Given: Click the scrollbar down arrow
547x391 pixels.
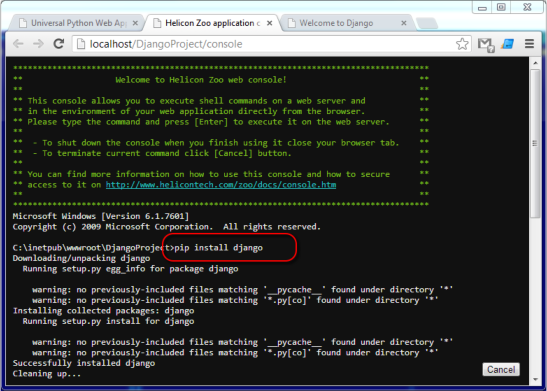Looking at the screenshot, I should pyautogui.click(x=535, y=379).
